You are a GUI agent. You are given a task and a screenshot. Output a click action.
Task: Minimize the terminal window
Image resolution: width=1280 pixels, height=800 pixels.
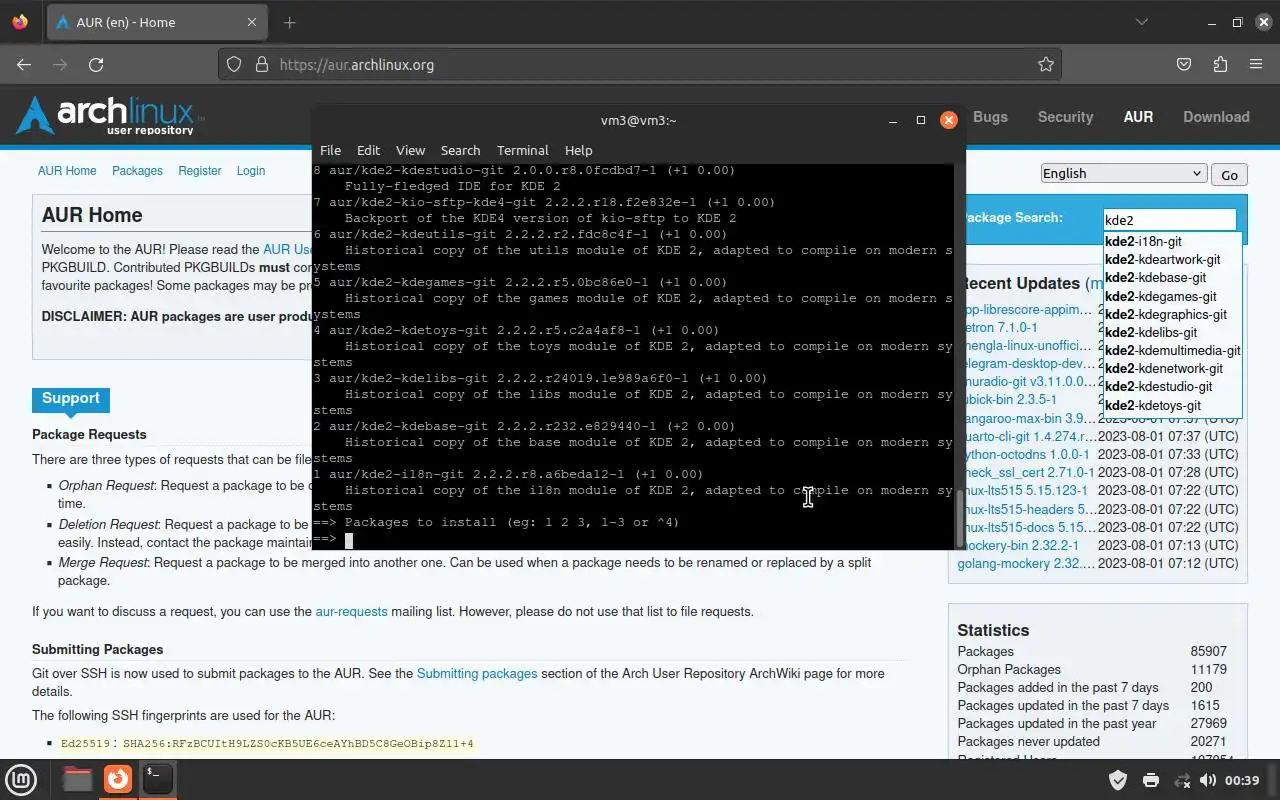tap(893, 120)
